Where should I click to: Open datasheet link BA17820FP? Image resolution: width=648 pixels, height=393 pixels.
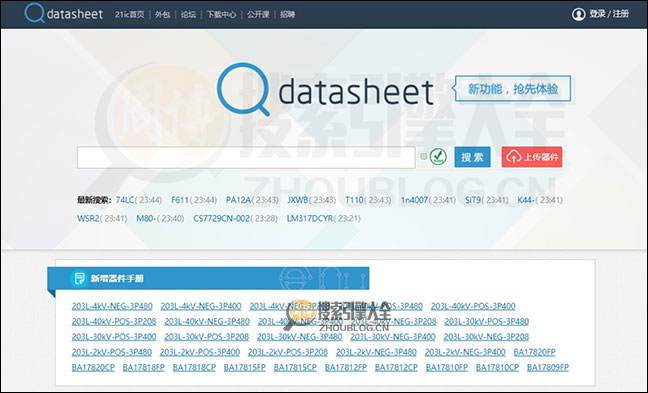pos(534,352)
